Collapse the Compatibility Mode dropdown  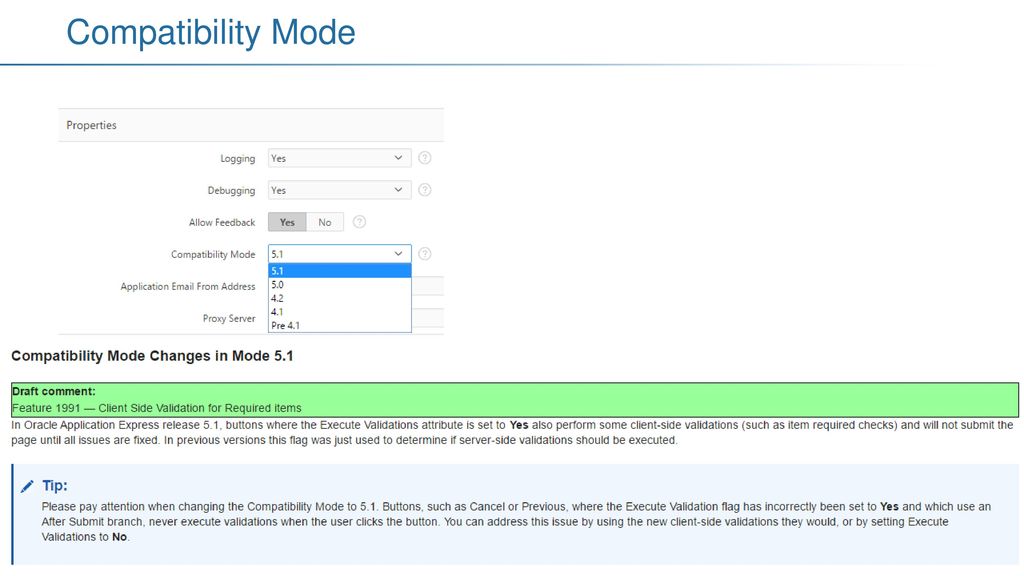(x=340, y=254)
